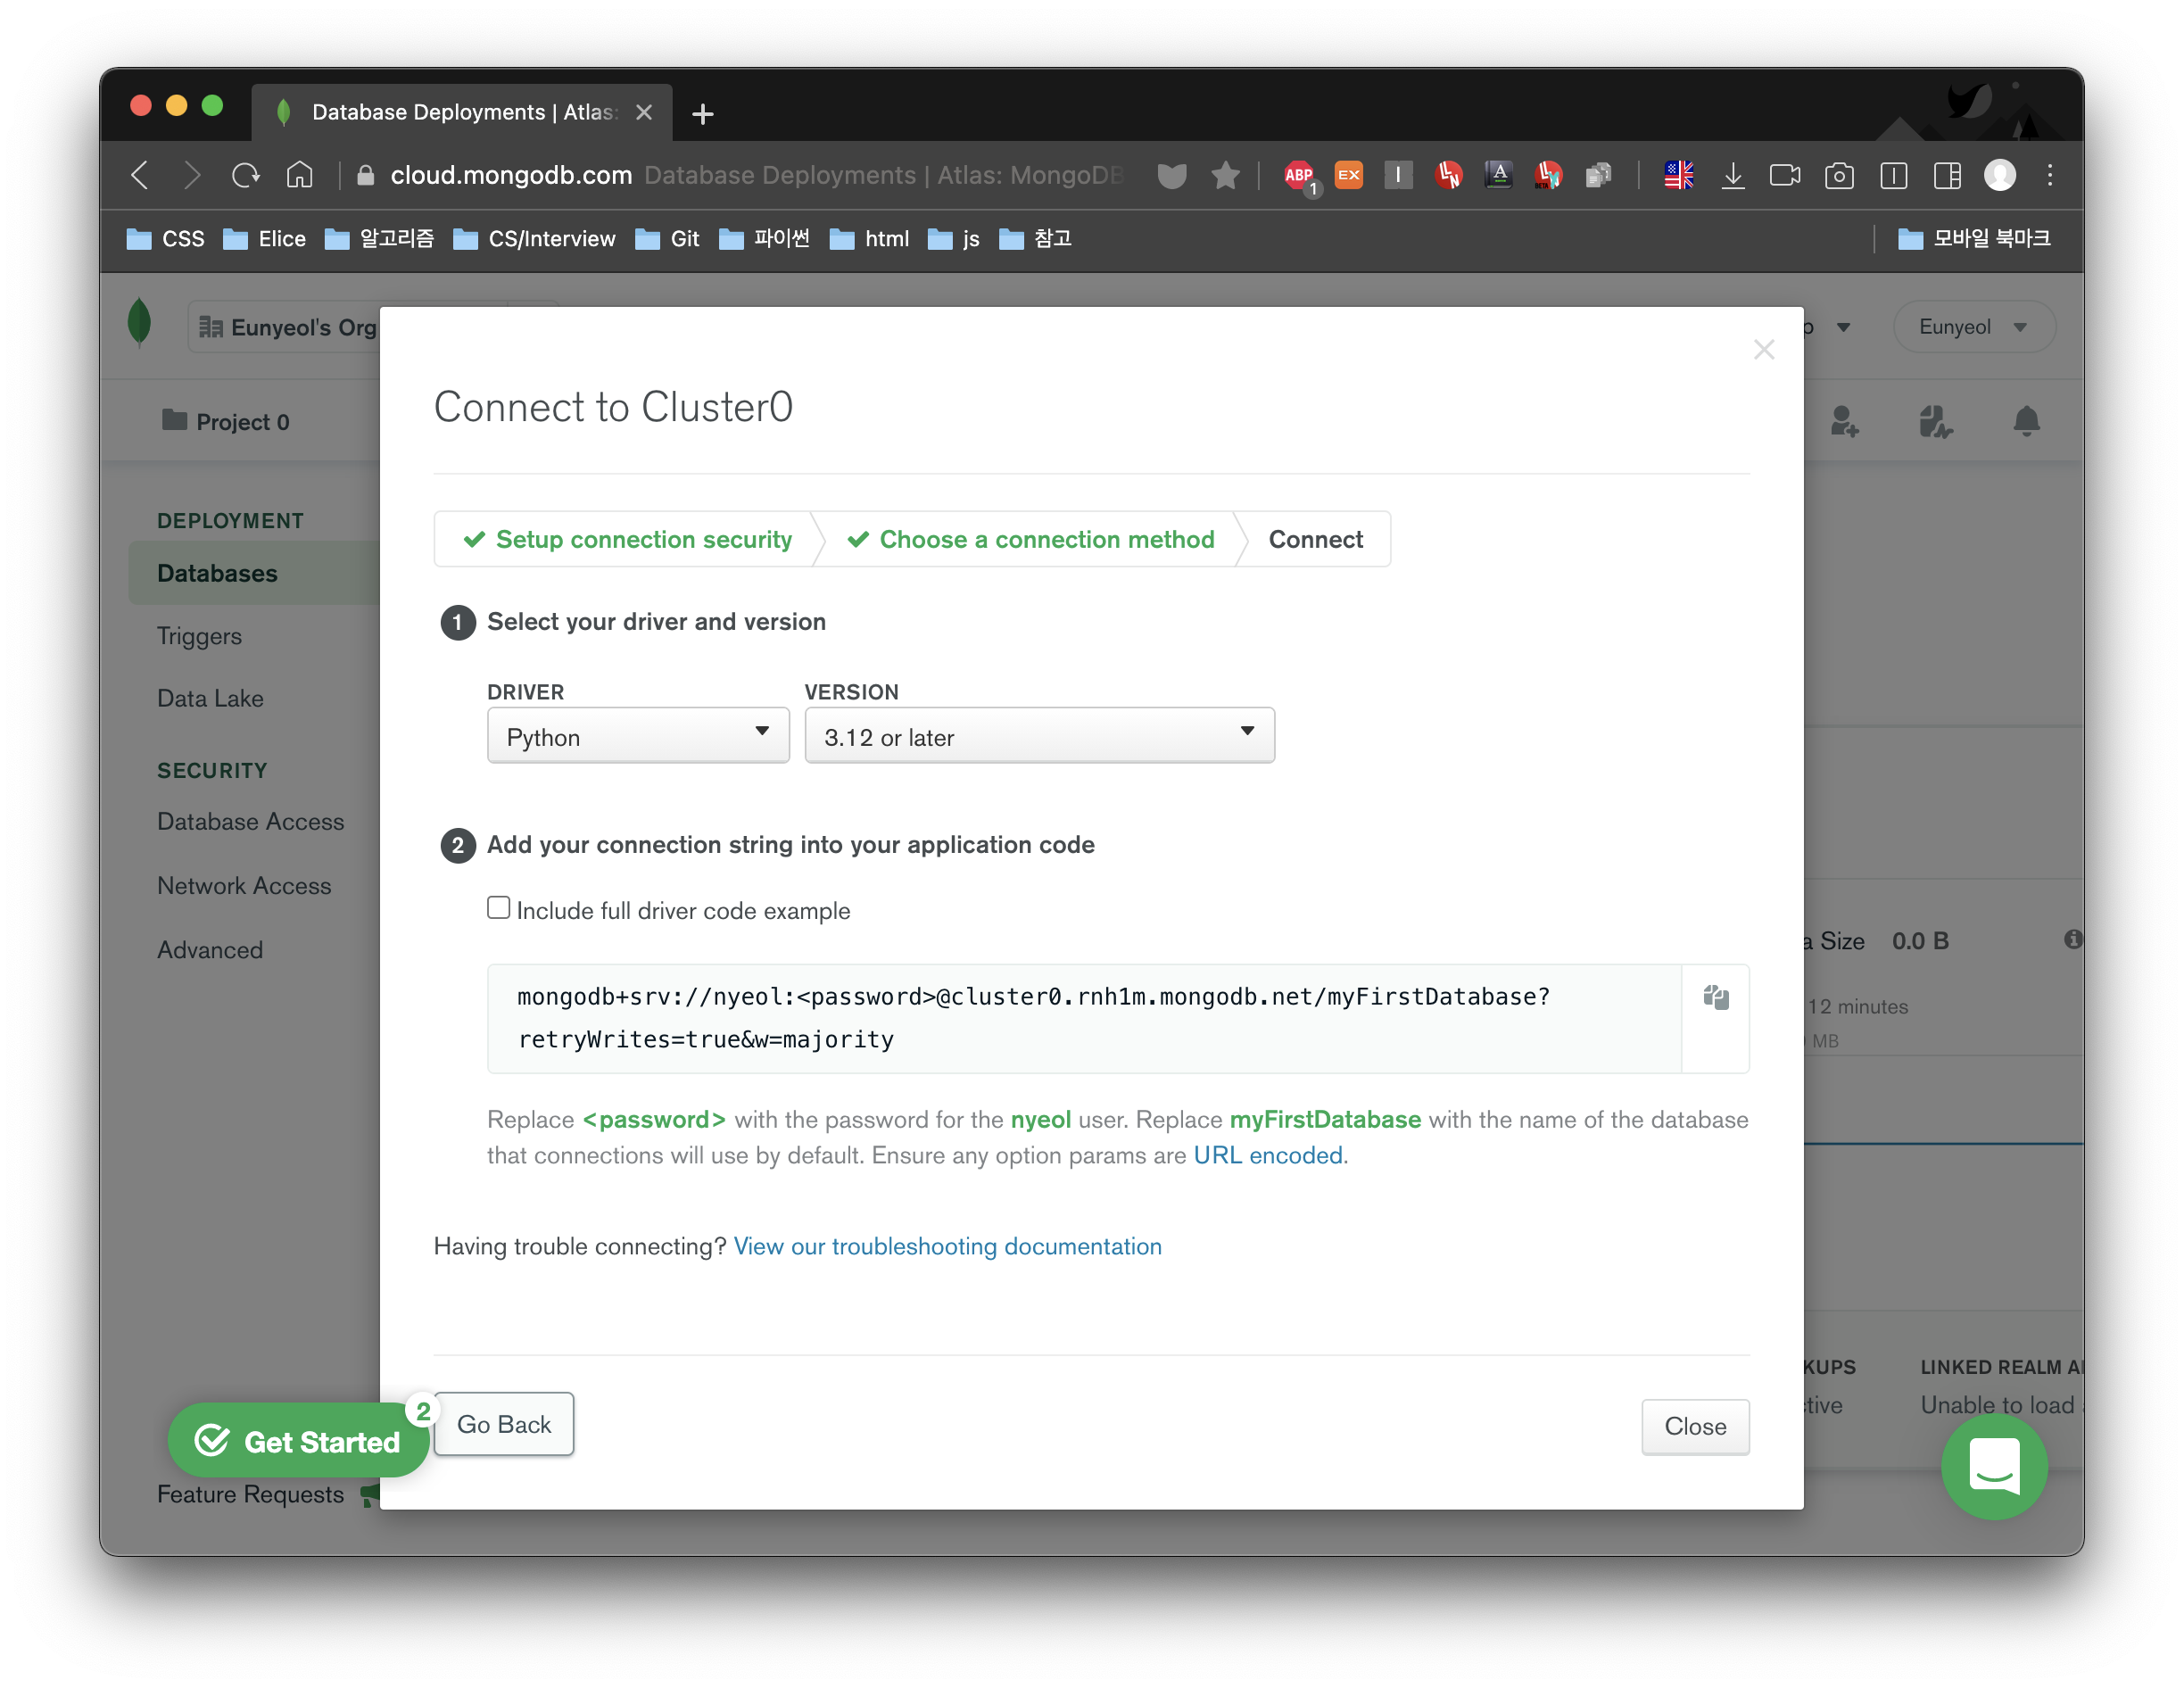
Task: Open the URL encoded link
Action: click(x=1267, y=1155)
